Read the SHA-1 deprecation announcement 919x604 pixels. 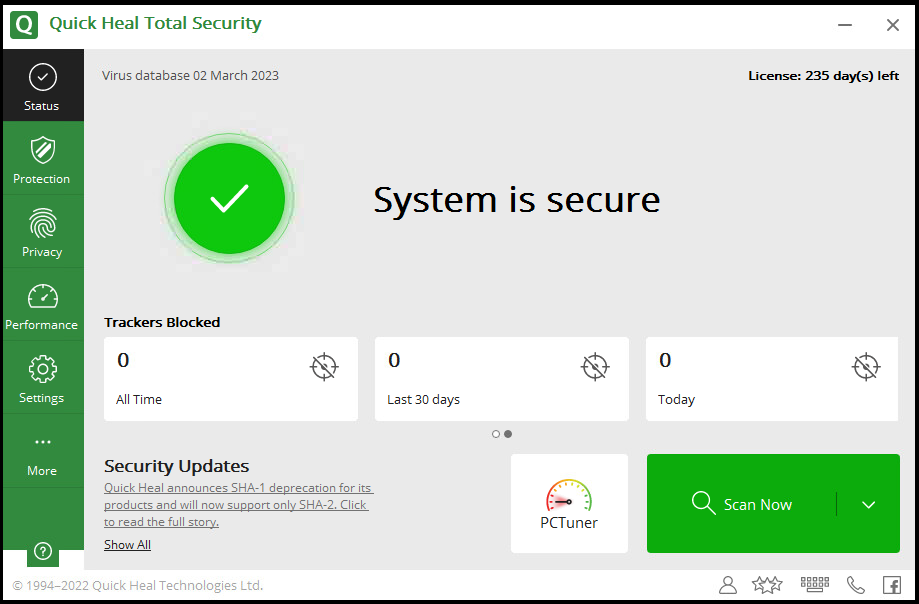coord(237,505)
